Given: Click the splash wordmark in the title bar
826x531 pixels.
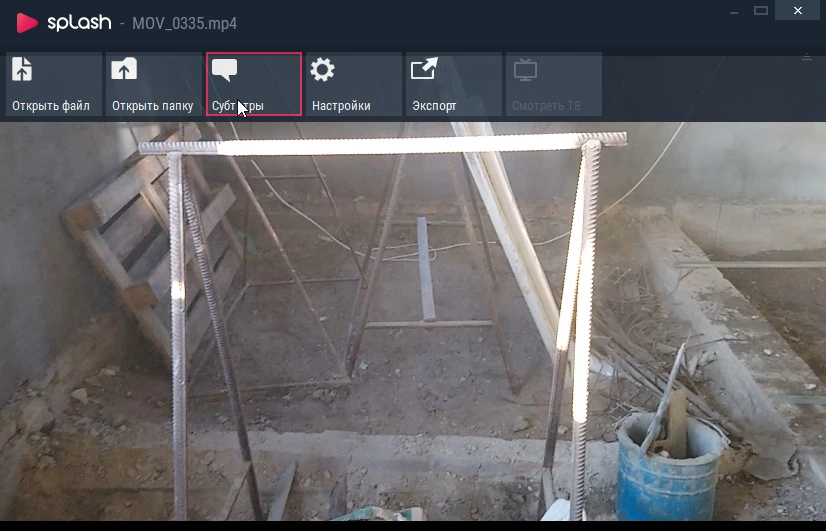Looking at the screenshot, I should pos(80,23).
